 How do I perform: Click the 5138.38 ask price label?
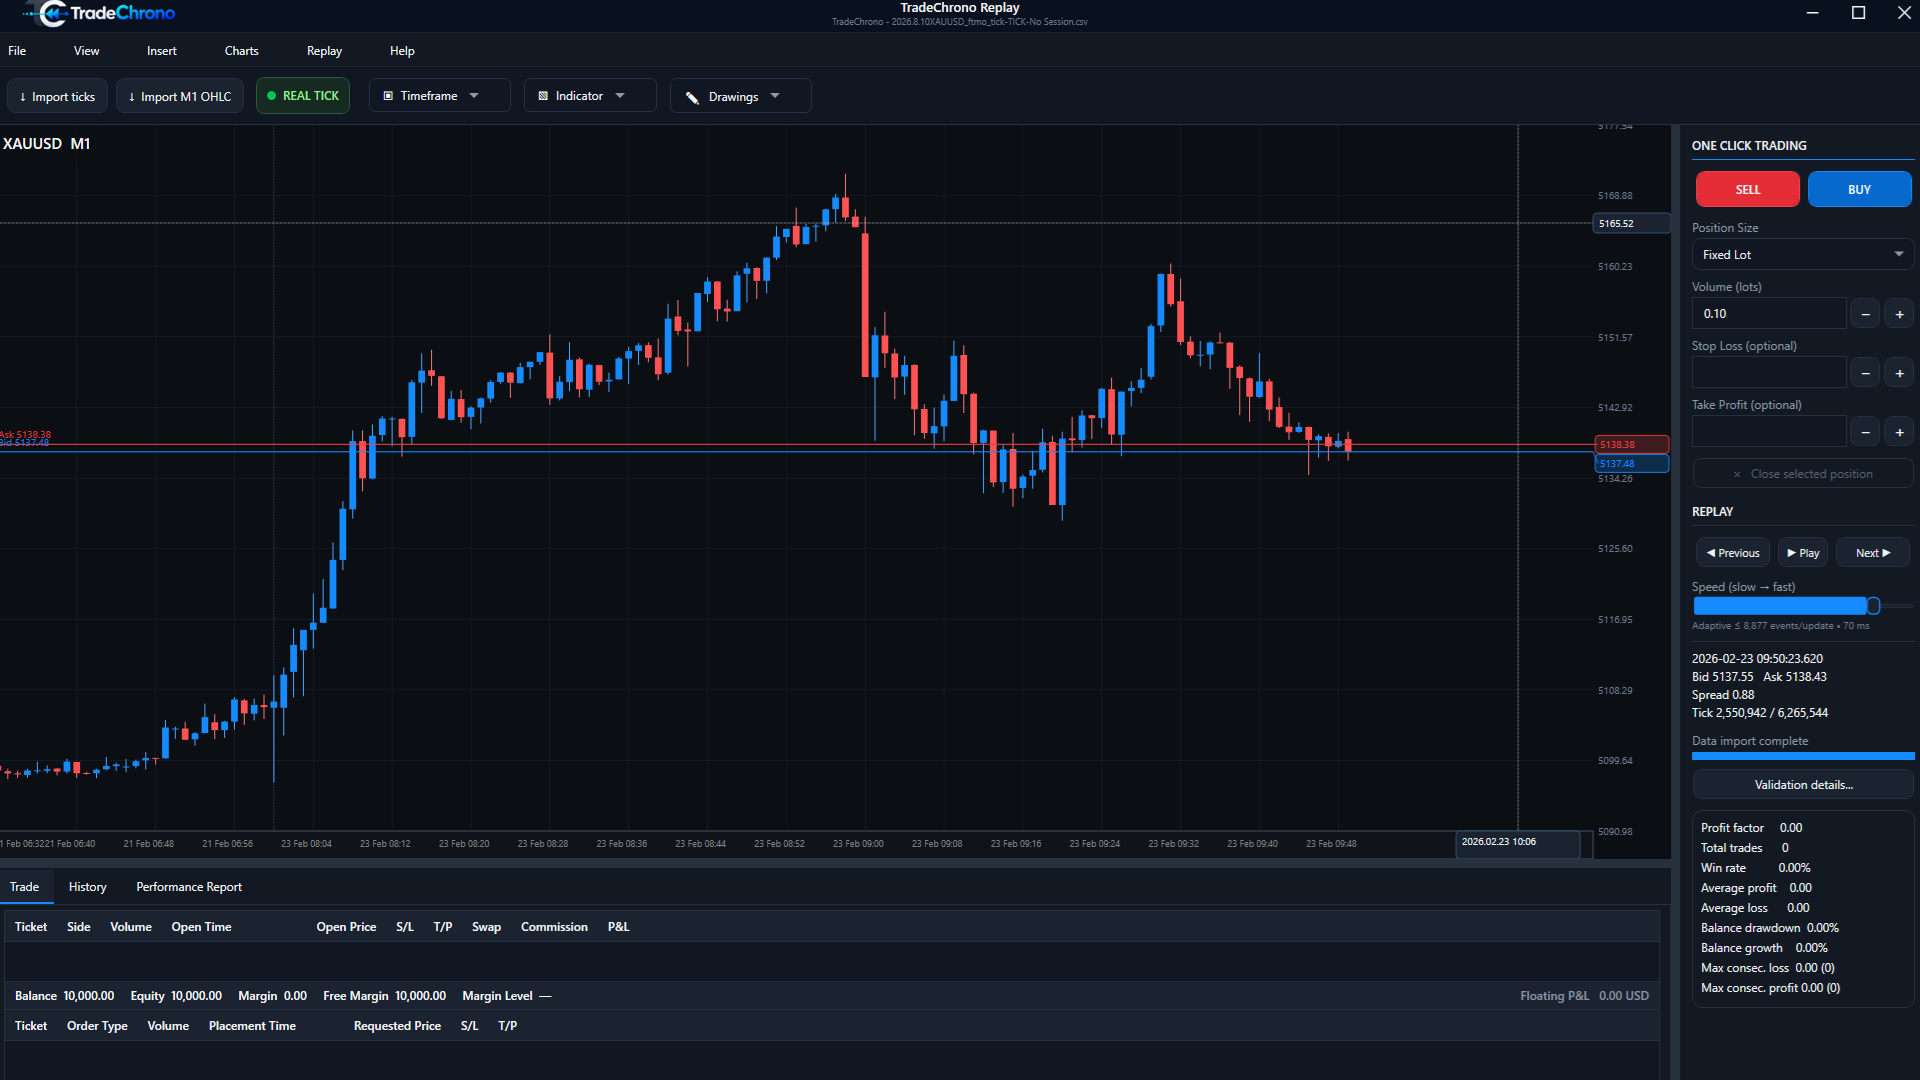1632,444
